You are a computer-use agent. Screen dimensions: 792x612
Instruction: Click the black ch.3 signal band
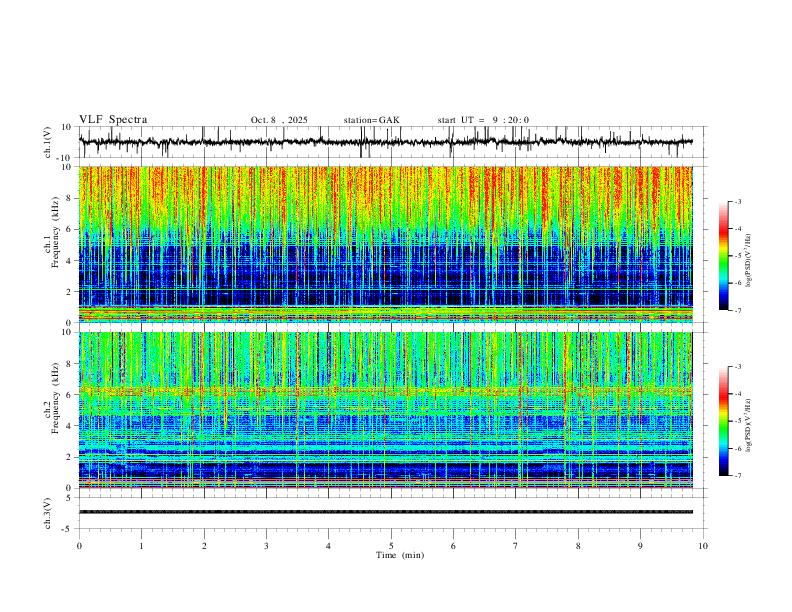coord(385,512)
